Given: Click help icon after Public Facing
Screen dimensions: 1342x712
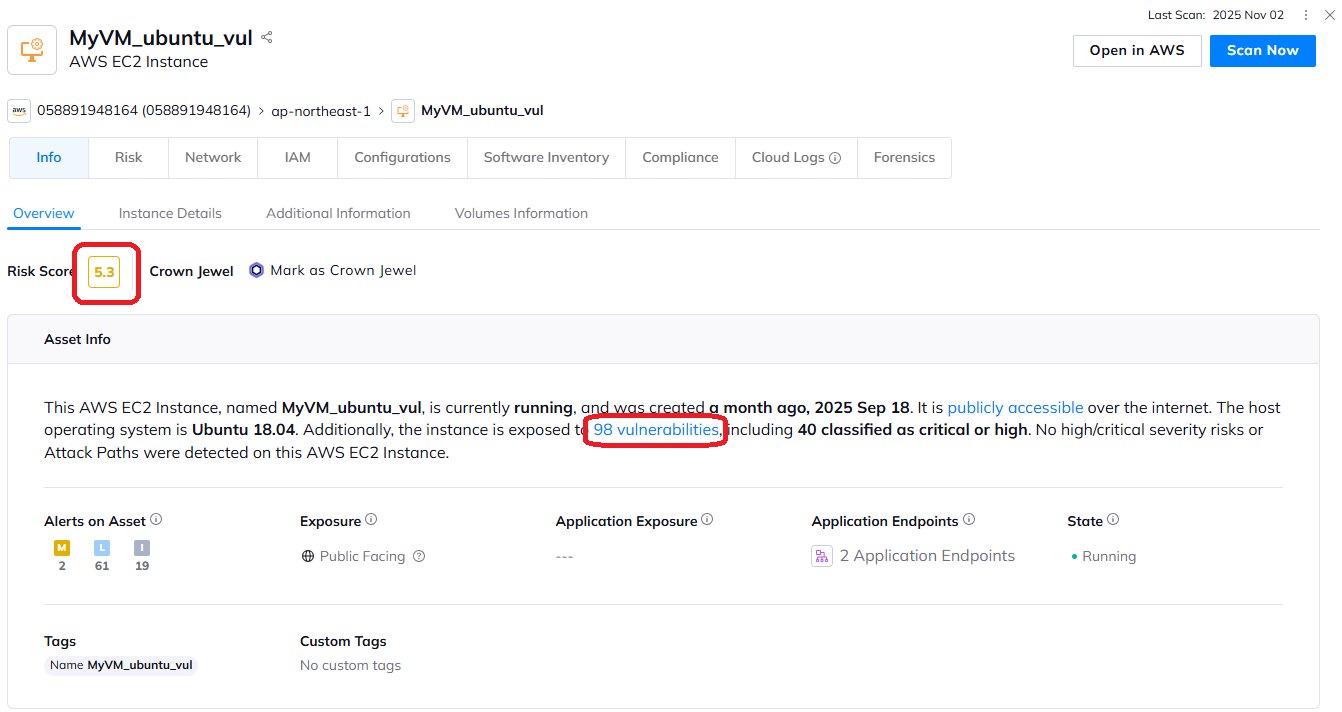Looking at the screenshot, I should [419, 556].
